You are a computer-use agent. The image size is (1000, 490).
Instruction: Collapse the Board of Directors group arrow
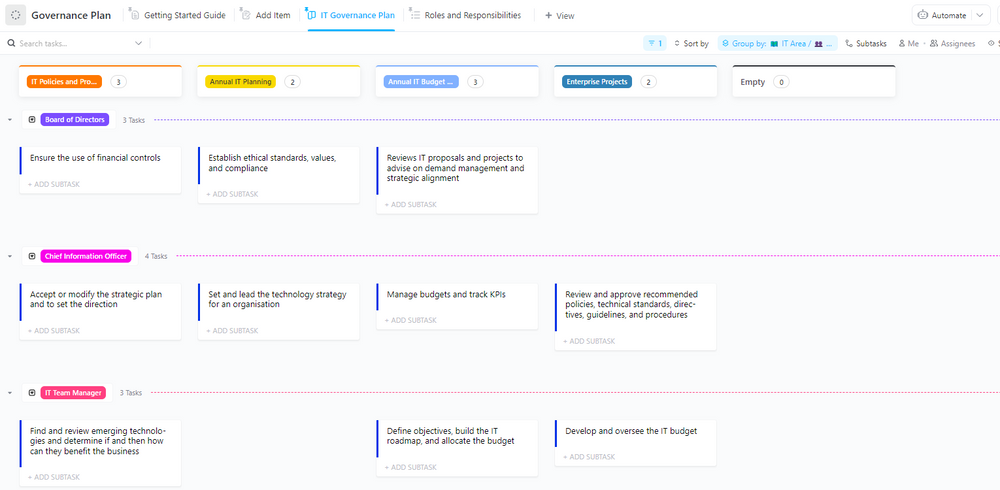(10, 120)
